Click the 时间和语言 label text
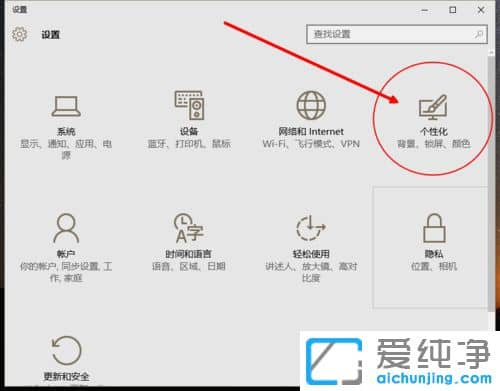 click(x=189, y=254)
